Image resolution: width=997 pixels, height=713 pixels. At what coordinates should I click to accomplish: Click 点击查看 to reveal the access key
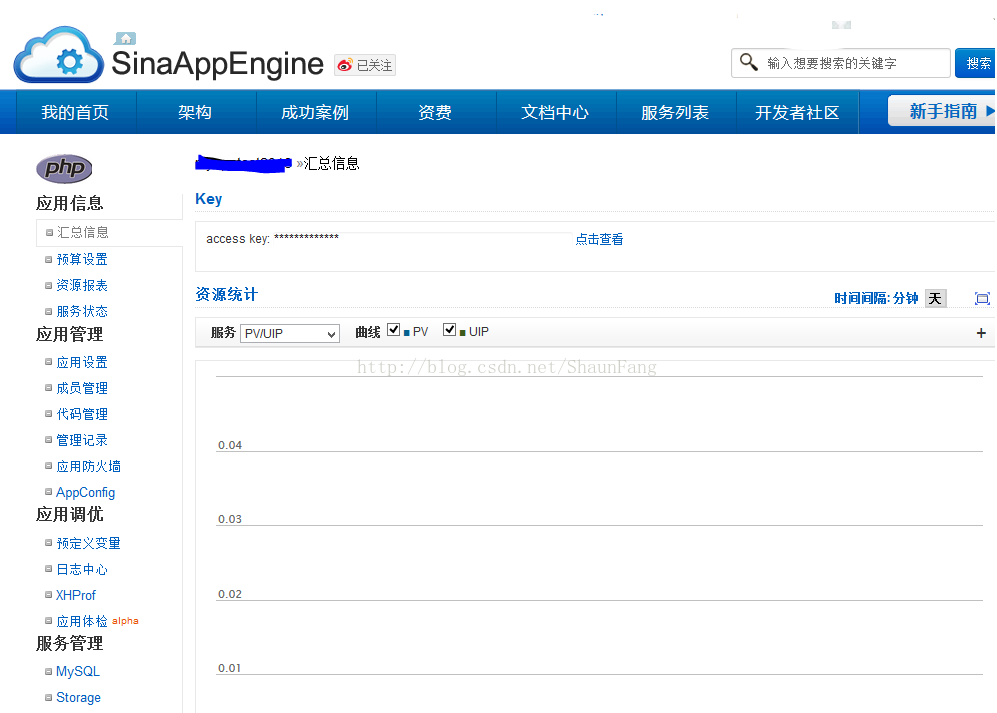599,238
